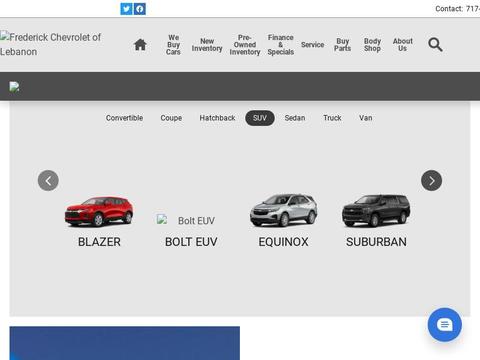Open the Facebook social link icon
Screen dimensions: 480x360
(140, 9)
